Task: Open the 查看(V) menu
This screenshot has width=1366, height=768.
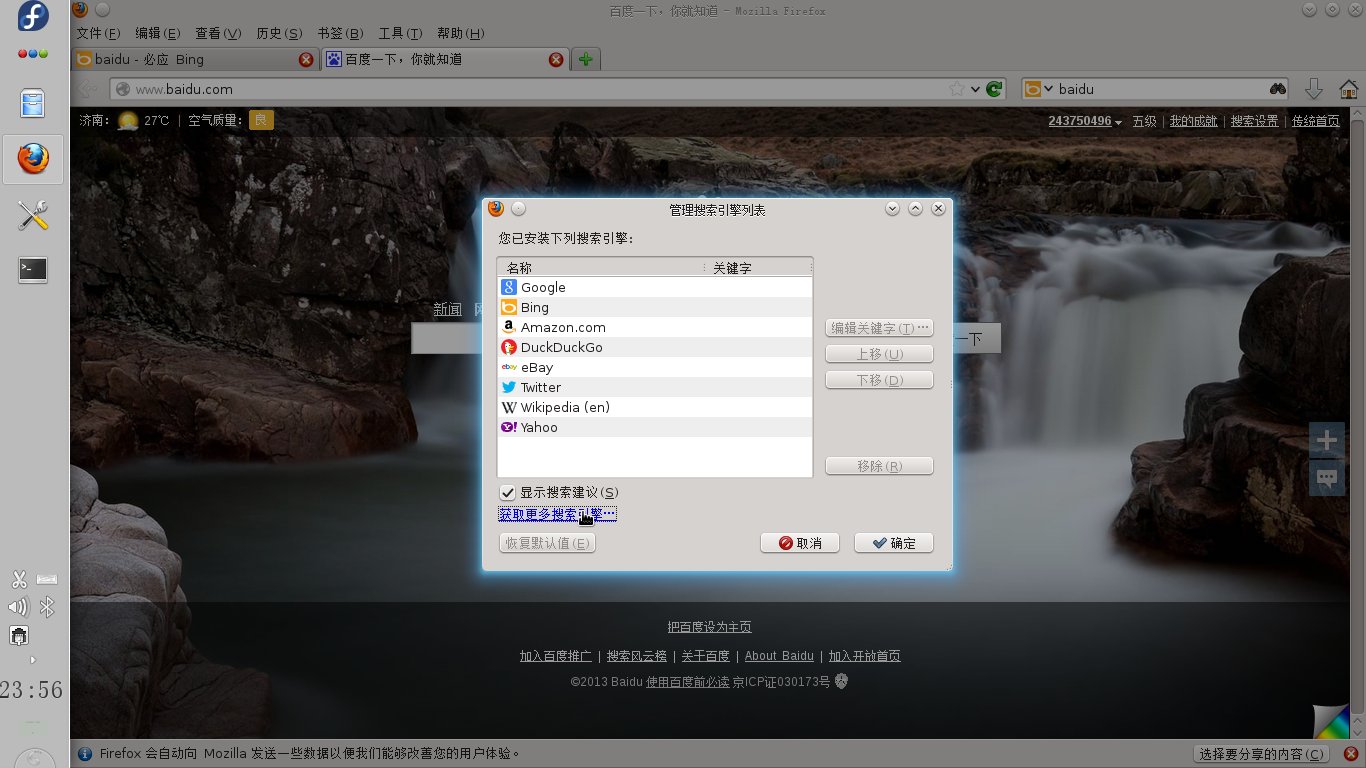Action: coord(218,34)
